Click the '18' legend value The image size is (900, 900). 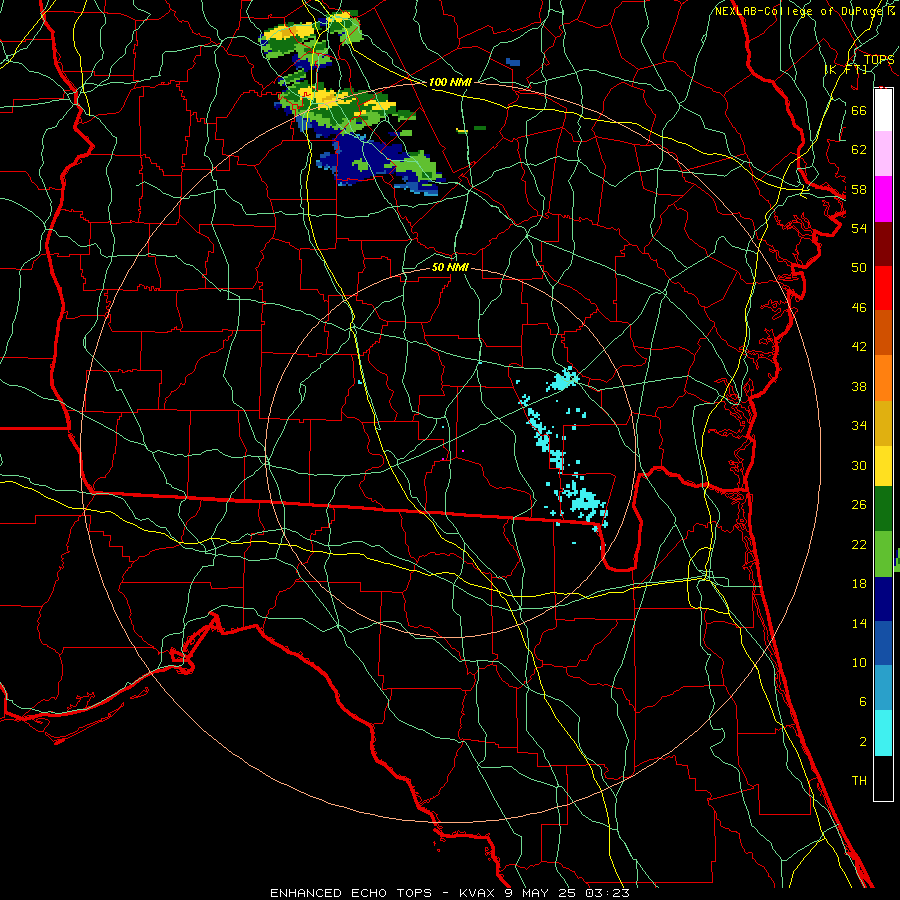859,584
